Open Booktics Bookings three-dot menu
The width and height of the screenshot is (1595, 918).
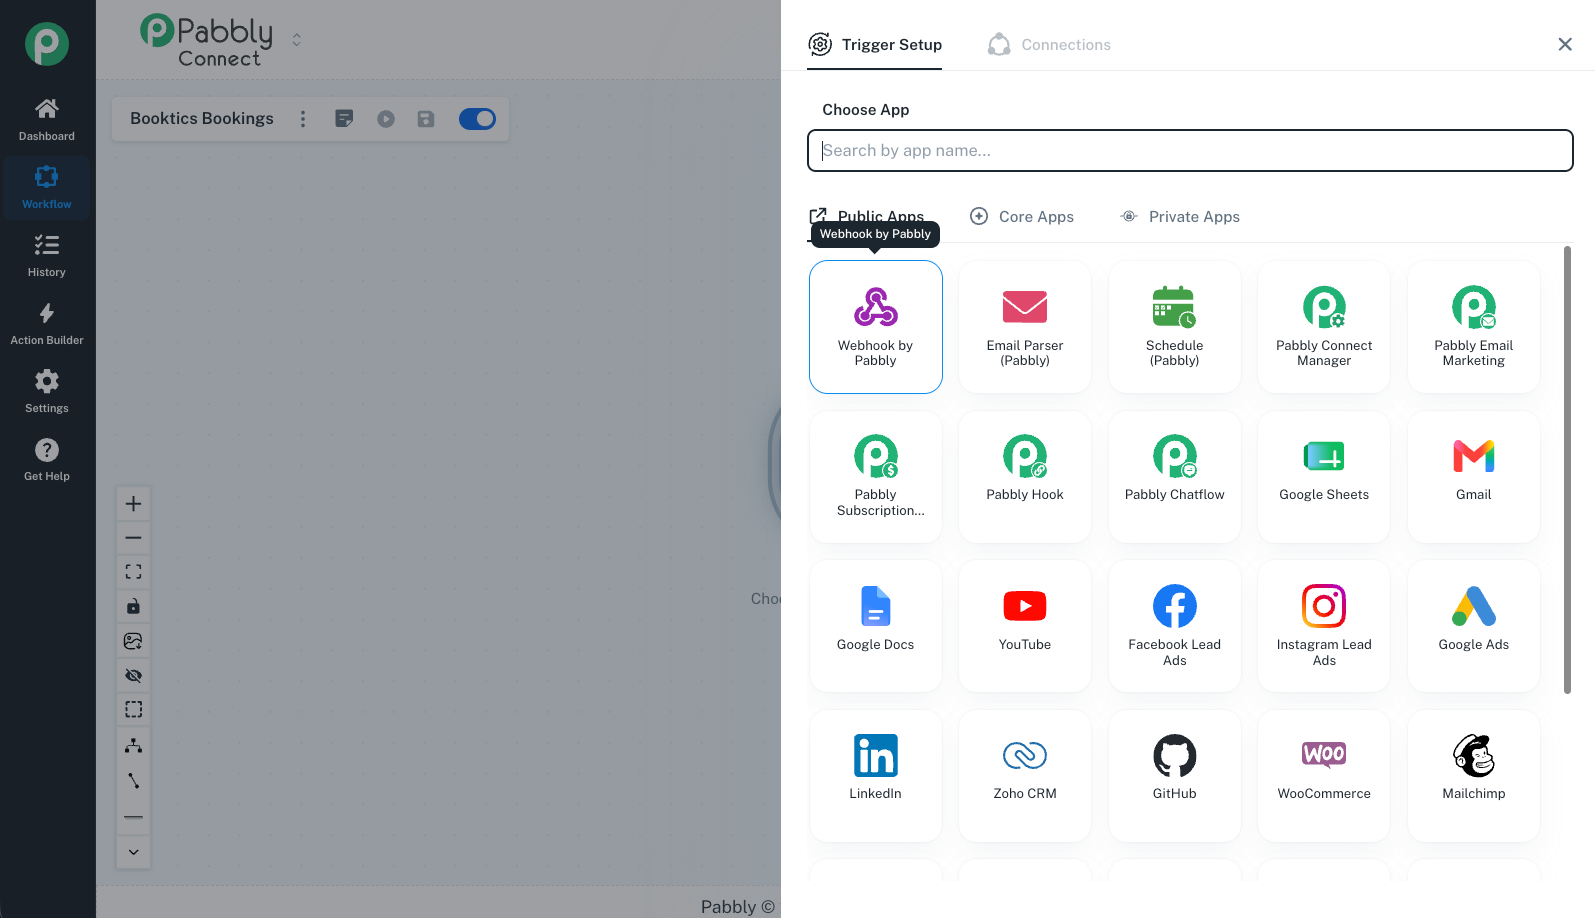[303, 119]
